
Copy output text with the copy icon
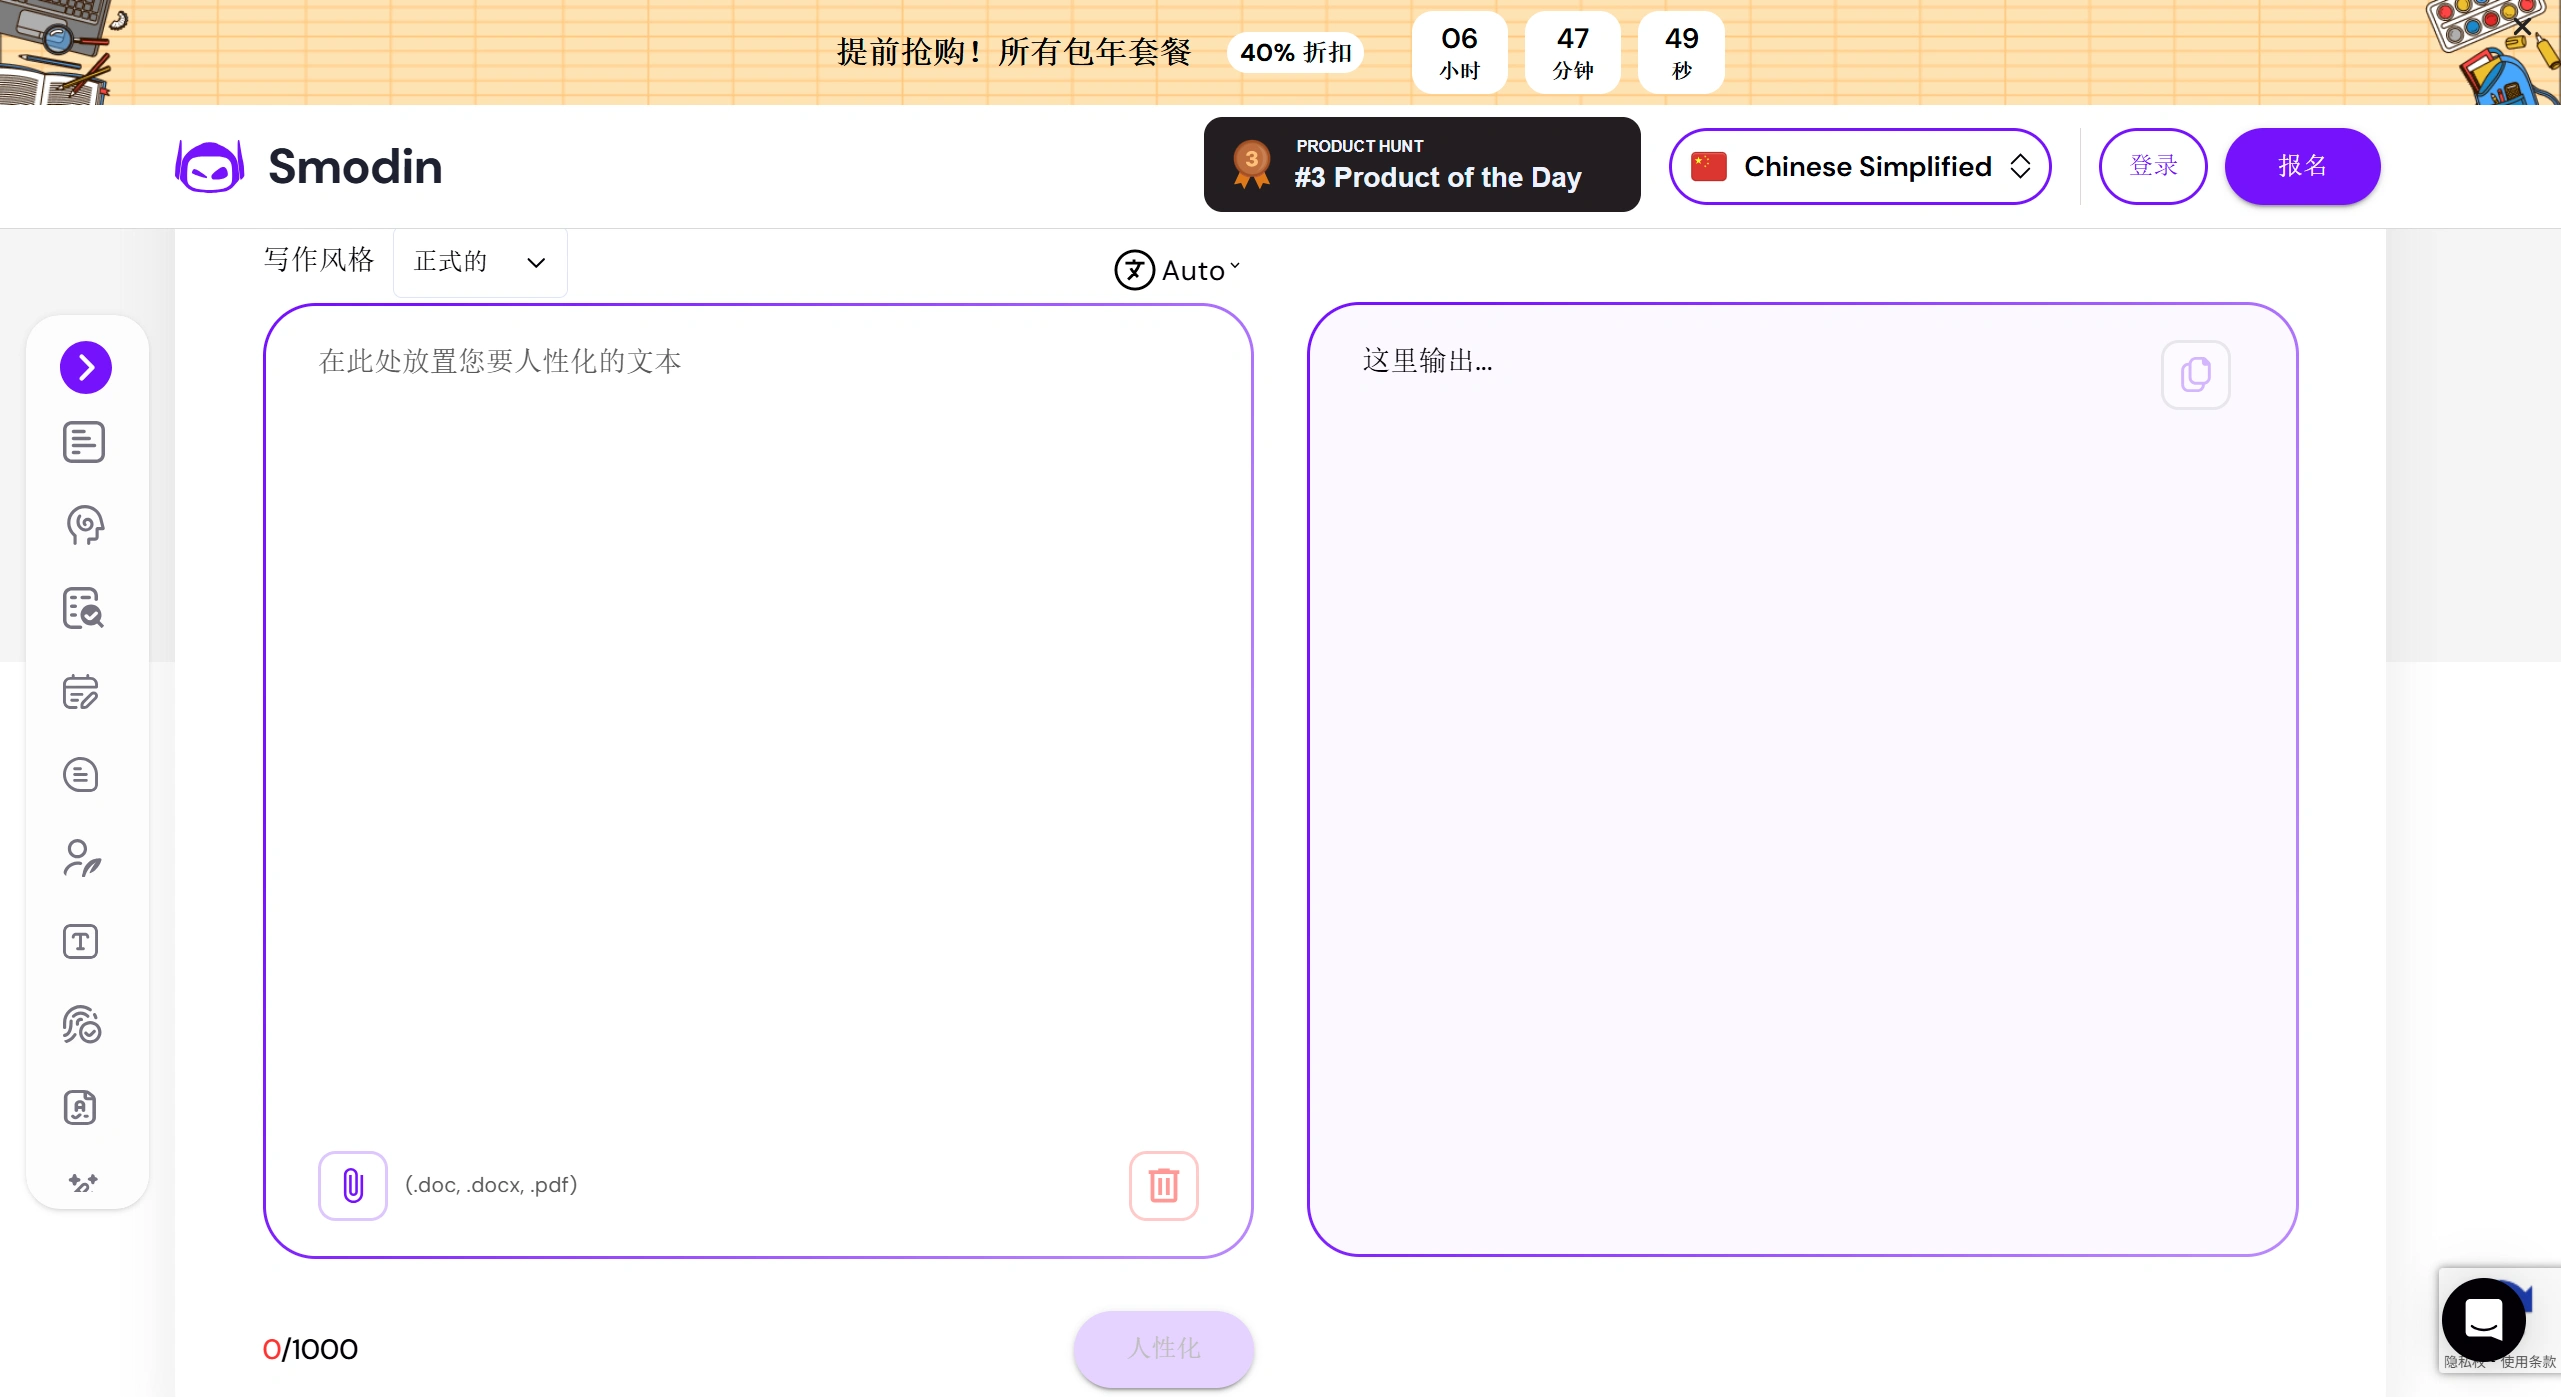click(2196, 375)
